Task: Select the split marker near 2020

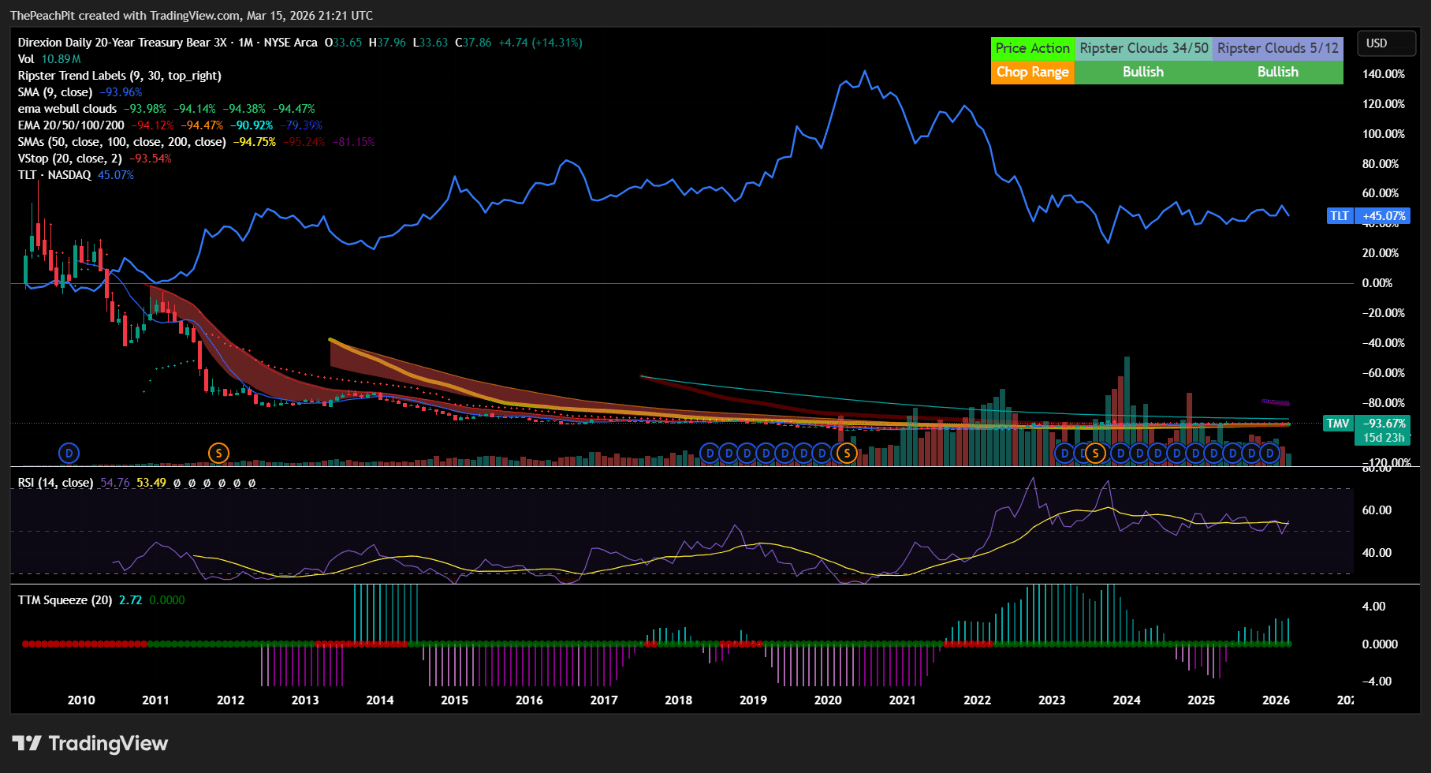Action: coord(846,453)
